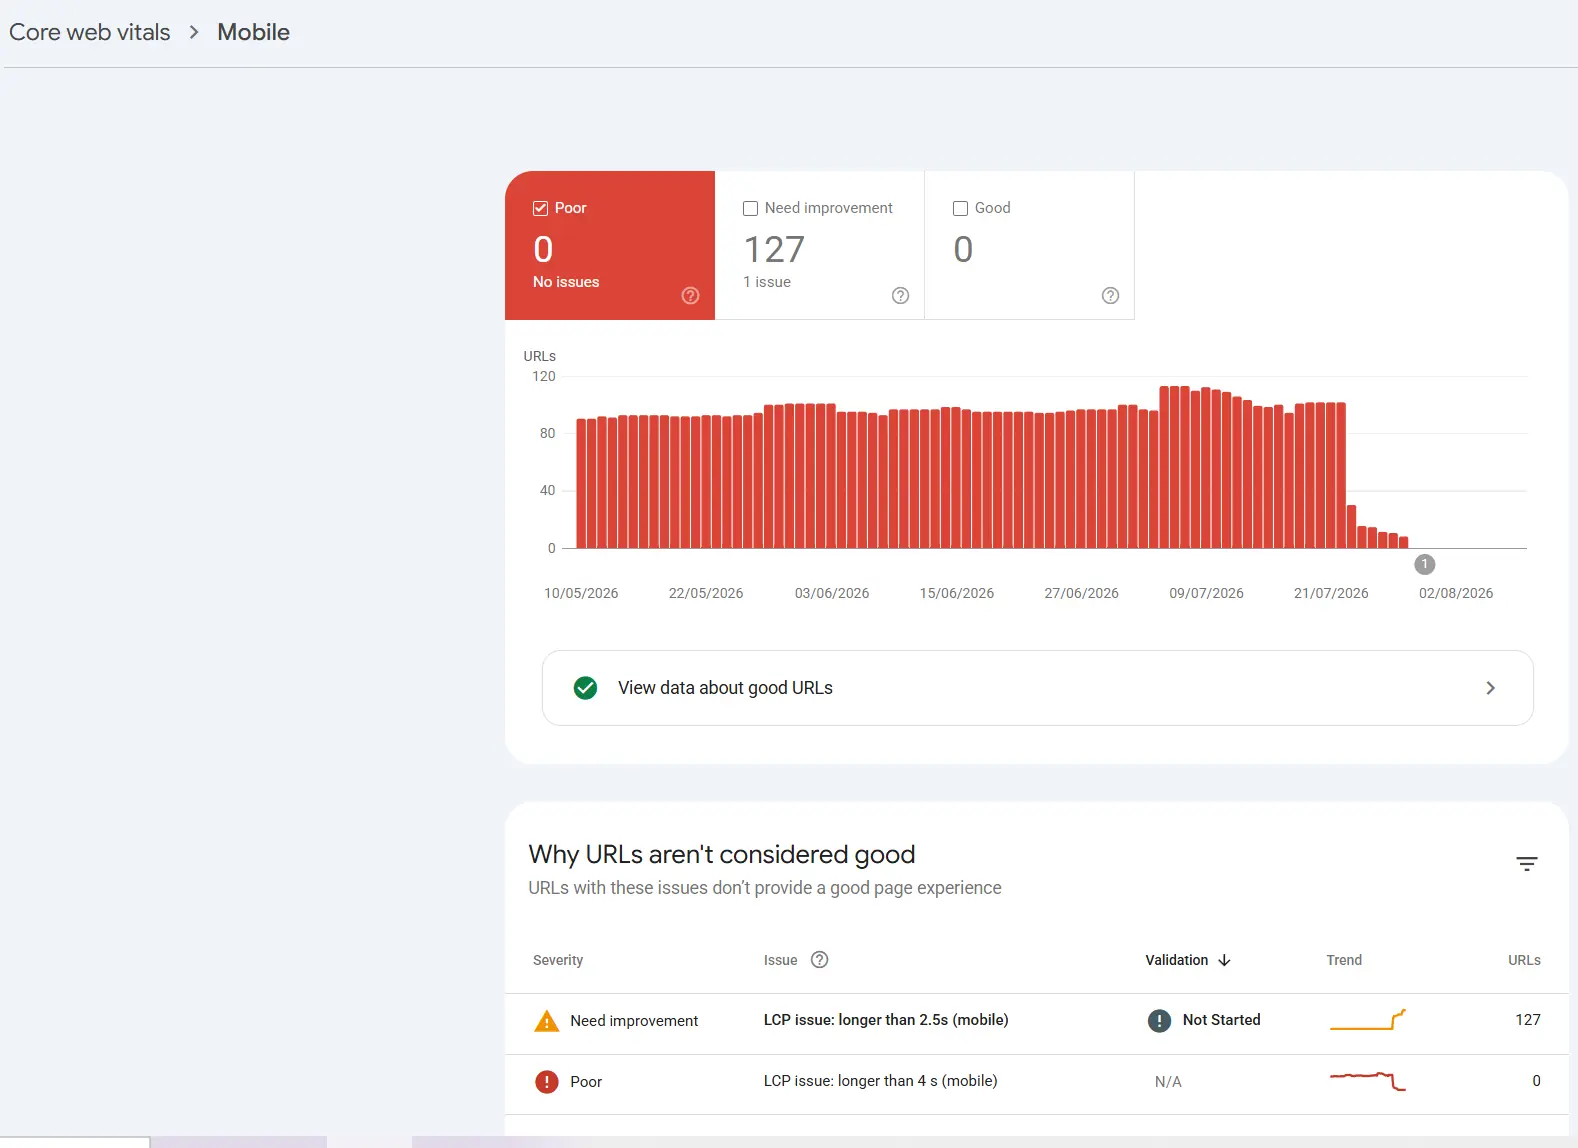
Task: Click green checkmark icon on good URLs card
Action: 585,688
